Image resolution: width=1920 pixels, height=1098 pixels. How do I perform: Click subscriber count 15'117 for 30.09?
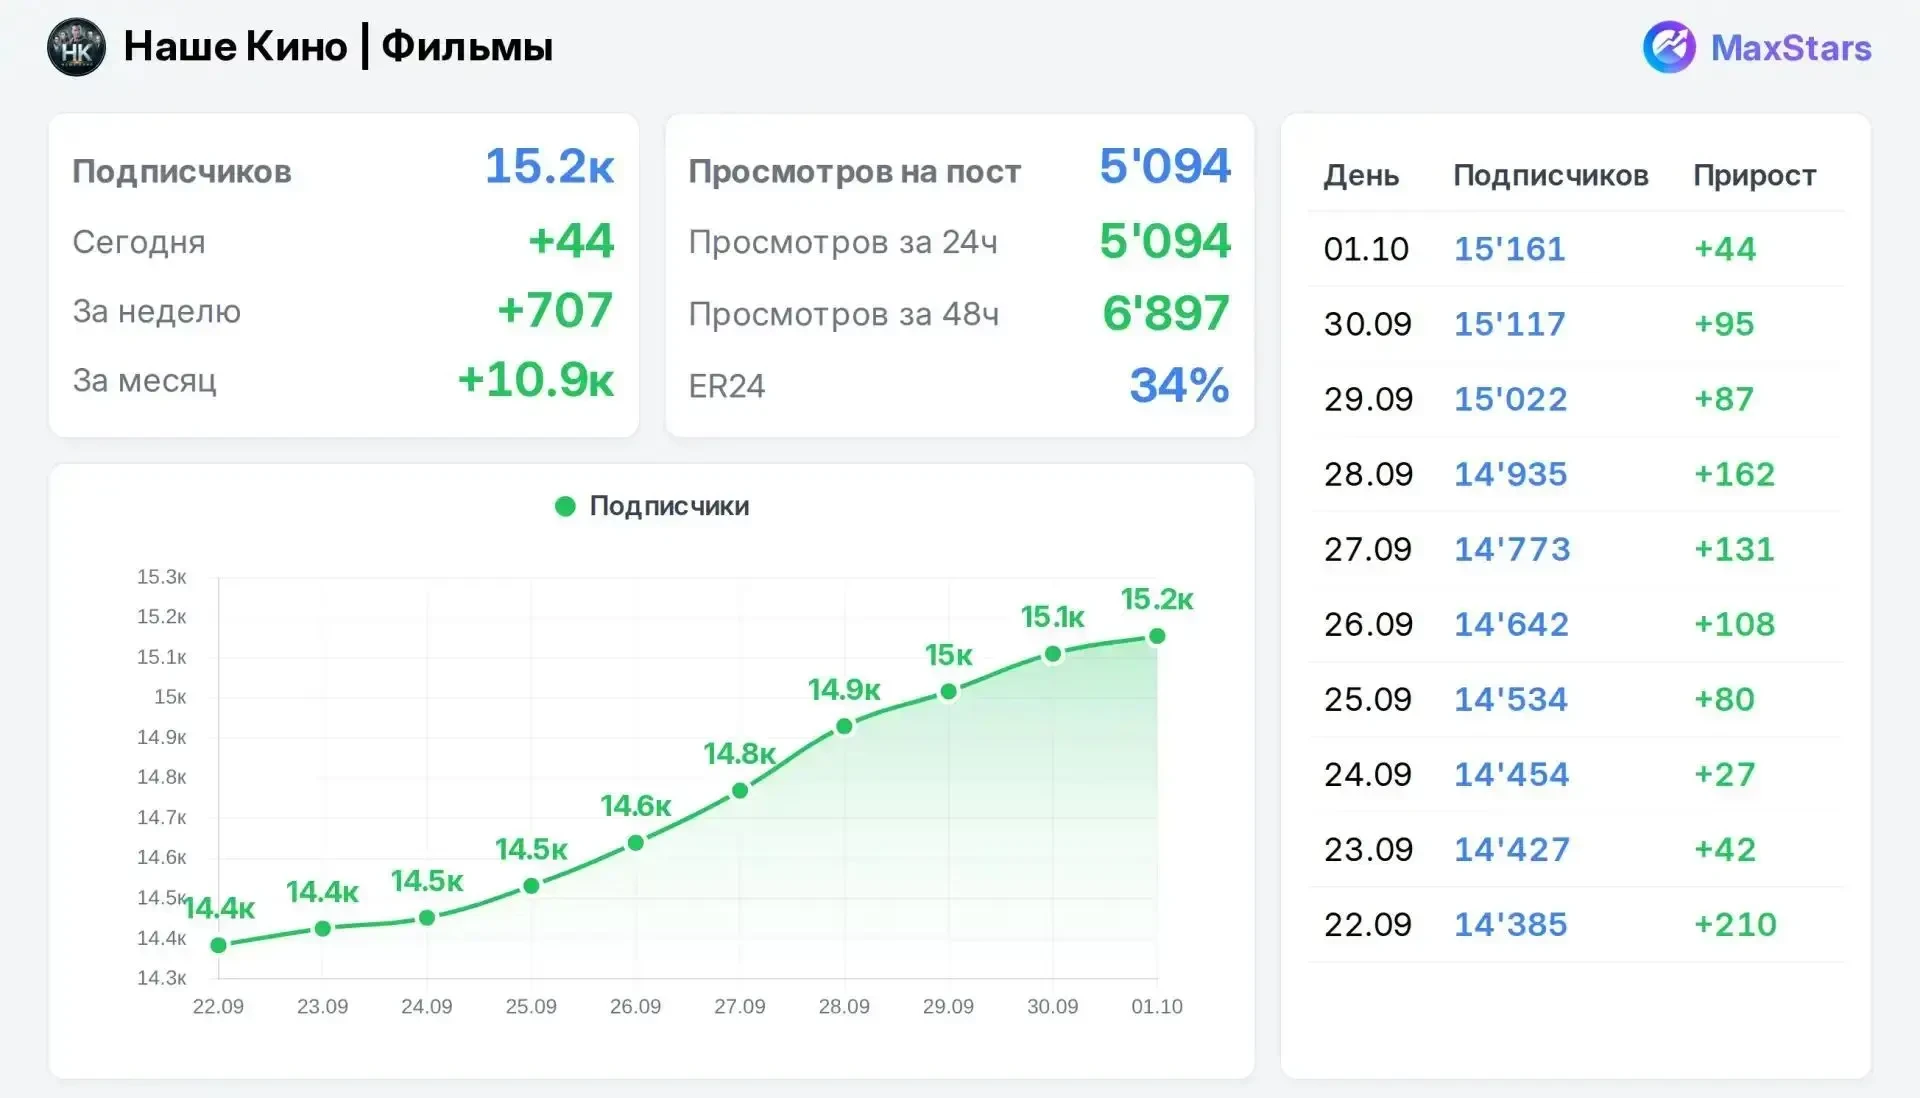pyautogui.click(x=1509, y=323)
